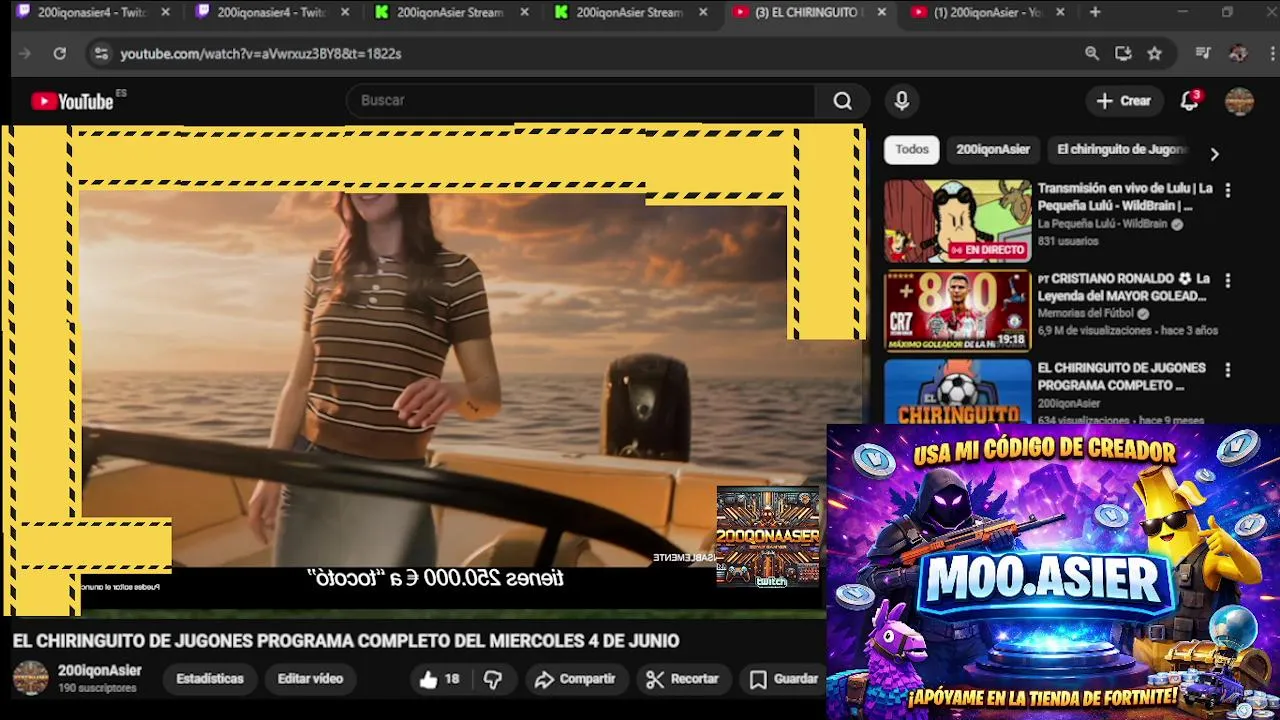Reload the page in the browser
The image size is (1280, 720).
coord(60,53)
